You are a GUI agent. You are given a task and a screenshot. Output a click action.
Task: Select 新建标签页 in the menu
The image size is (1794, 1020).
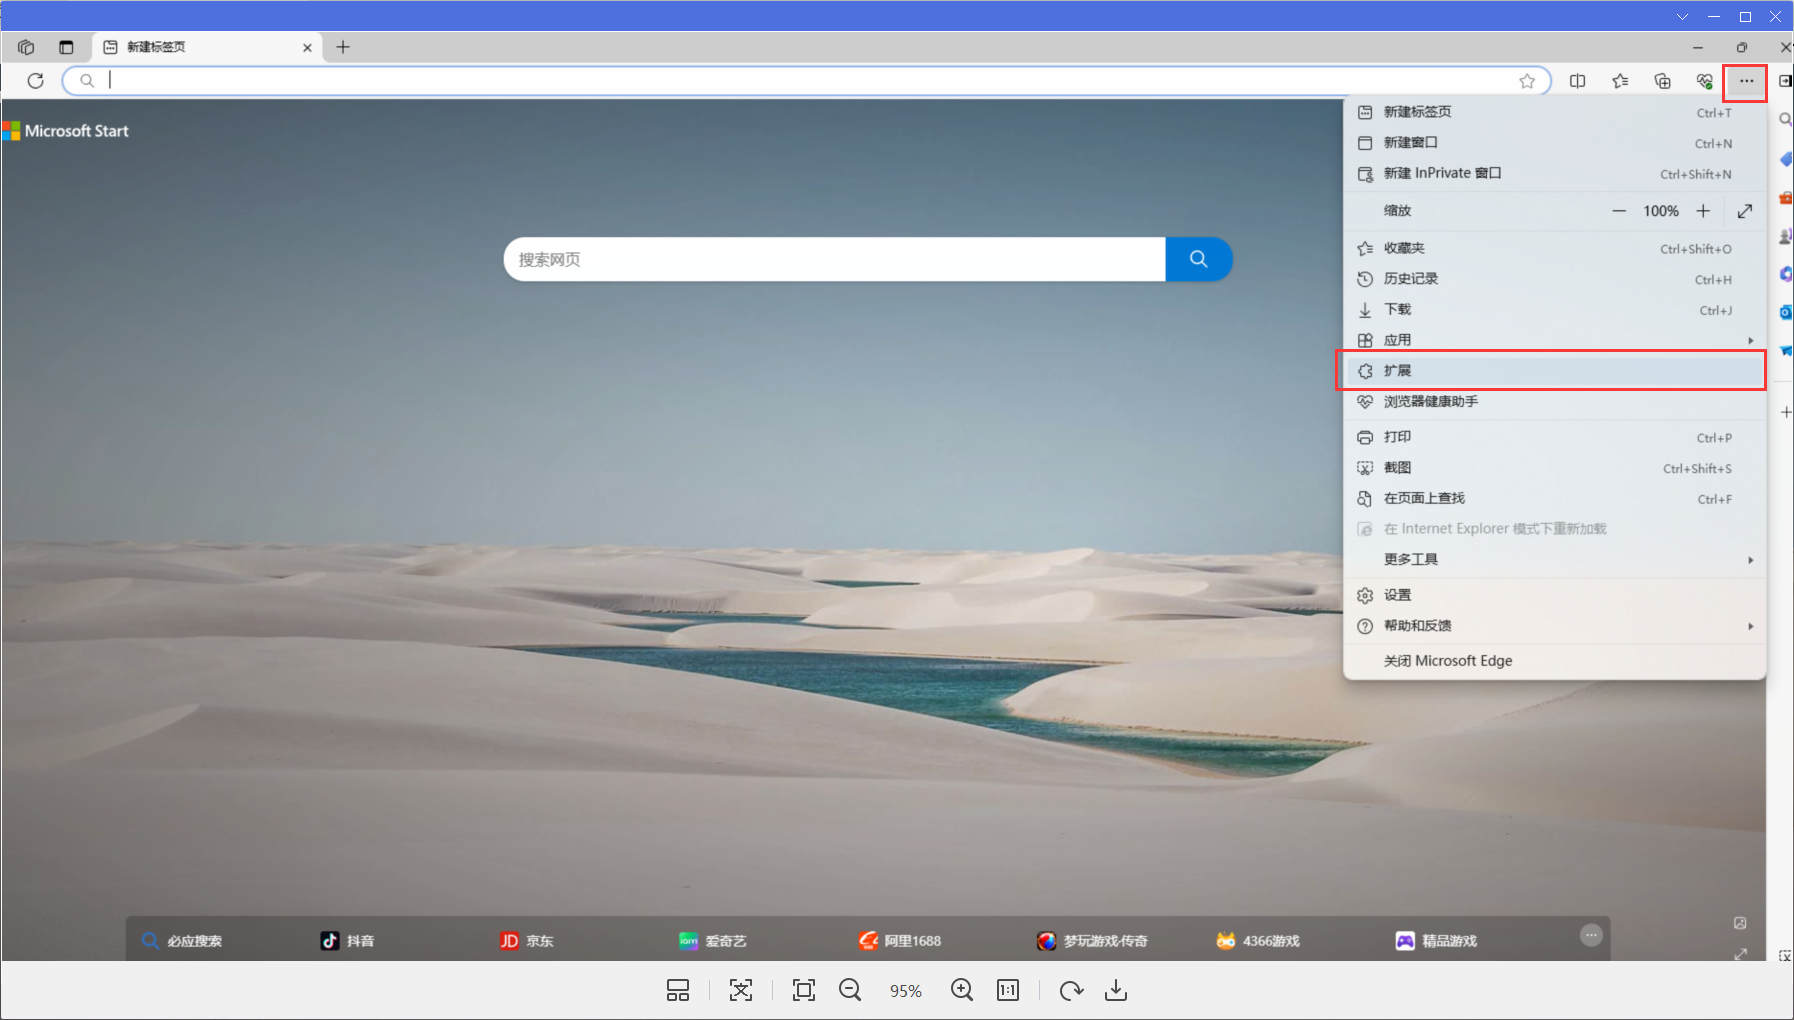click(1555, 112)
